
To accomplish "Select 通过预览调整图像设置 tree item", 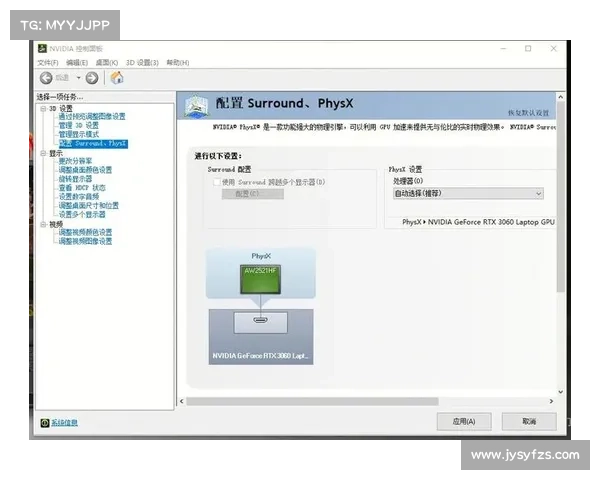I will point(92,116).
